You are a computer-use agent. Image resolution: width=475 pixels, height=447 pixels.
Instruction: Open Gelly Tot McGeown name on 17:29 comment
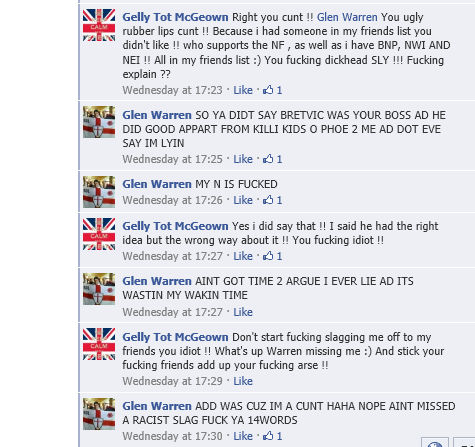pyautogui.click(x=175, y=337)
